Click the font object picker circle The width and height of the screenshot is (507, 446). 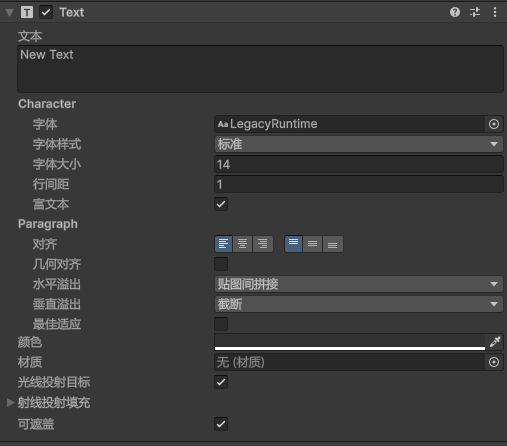(x=494, y=124)
